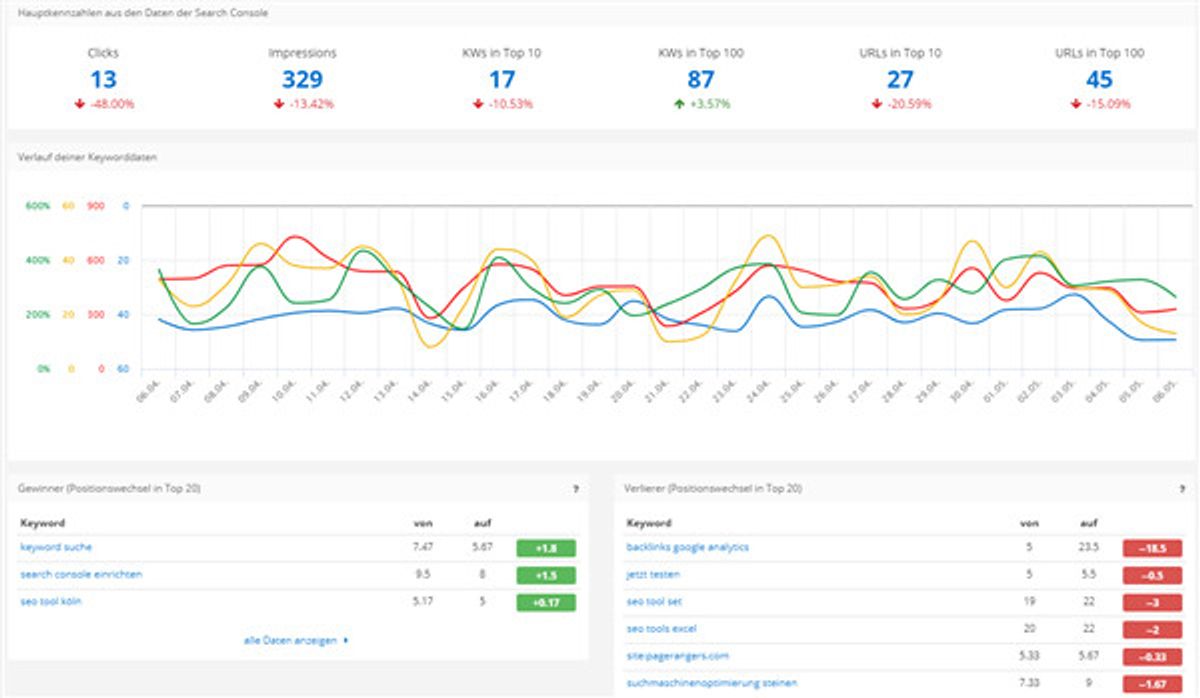Click the green +0.17 change badge

point(546,602)
